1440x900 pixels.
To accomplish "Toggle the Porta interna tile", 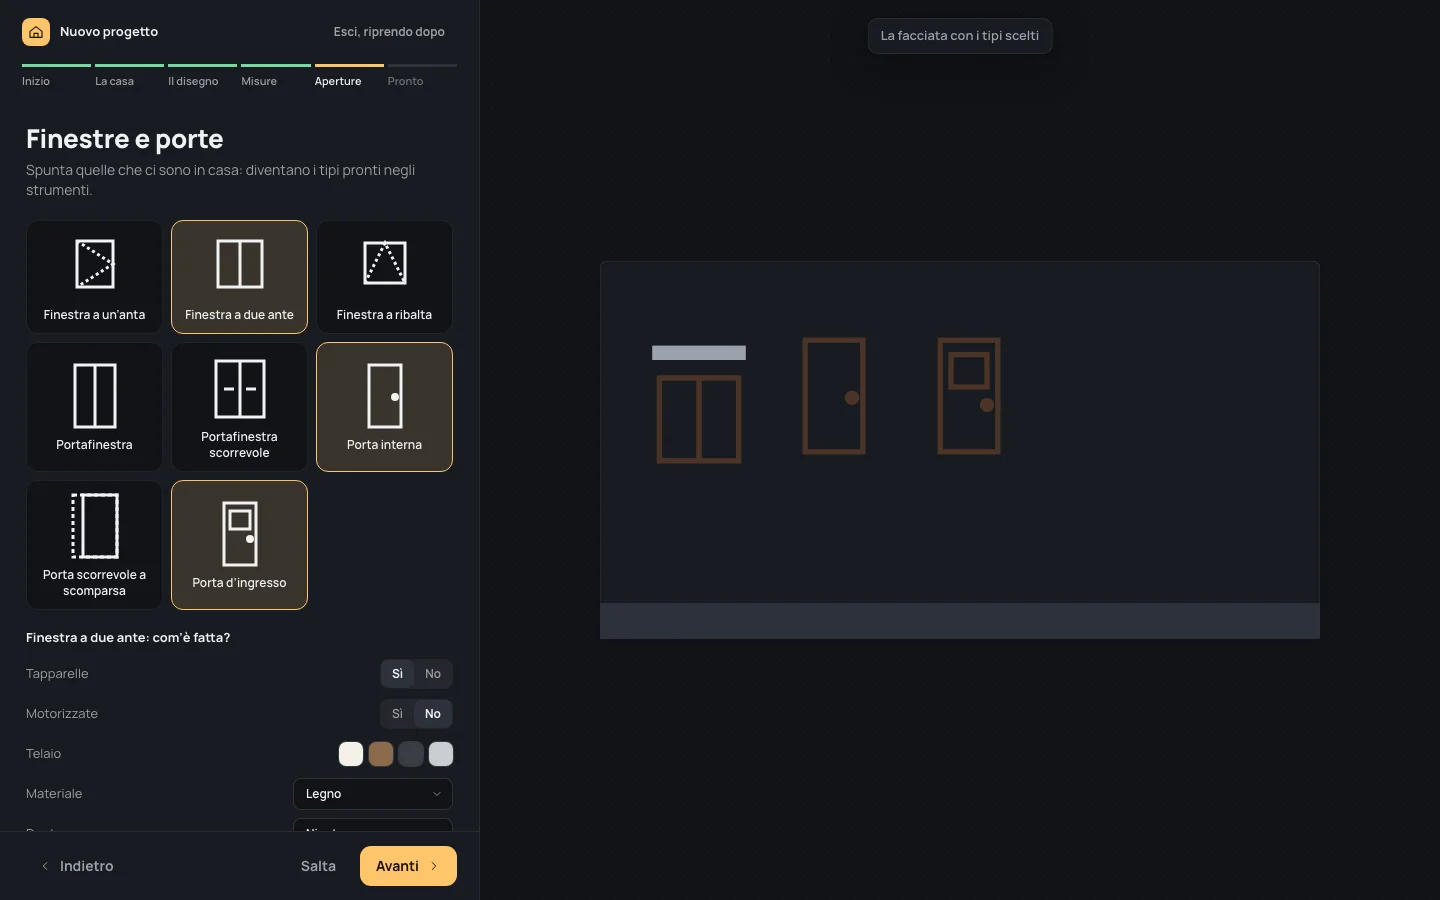I will [x=384, y=407].
